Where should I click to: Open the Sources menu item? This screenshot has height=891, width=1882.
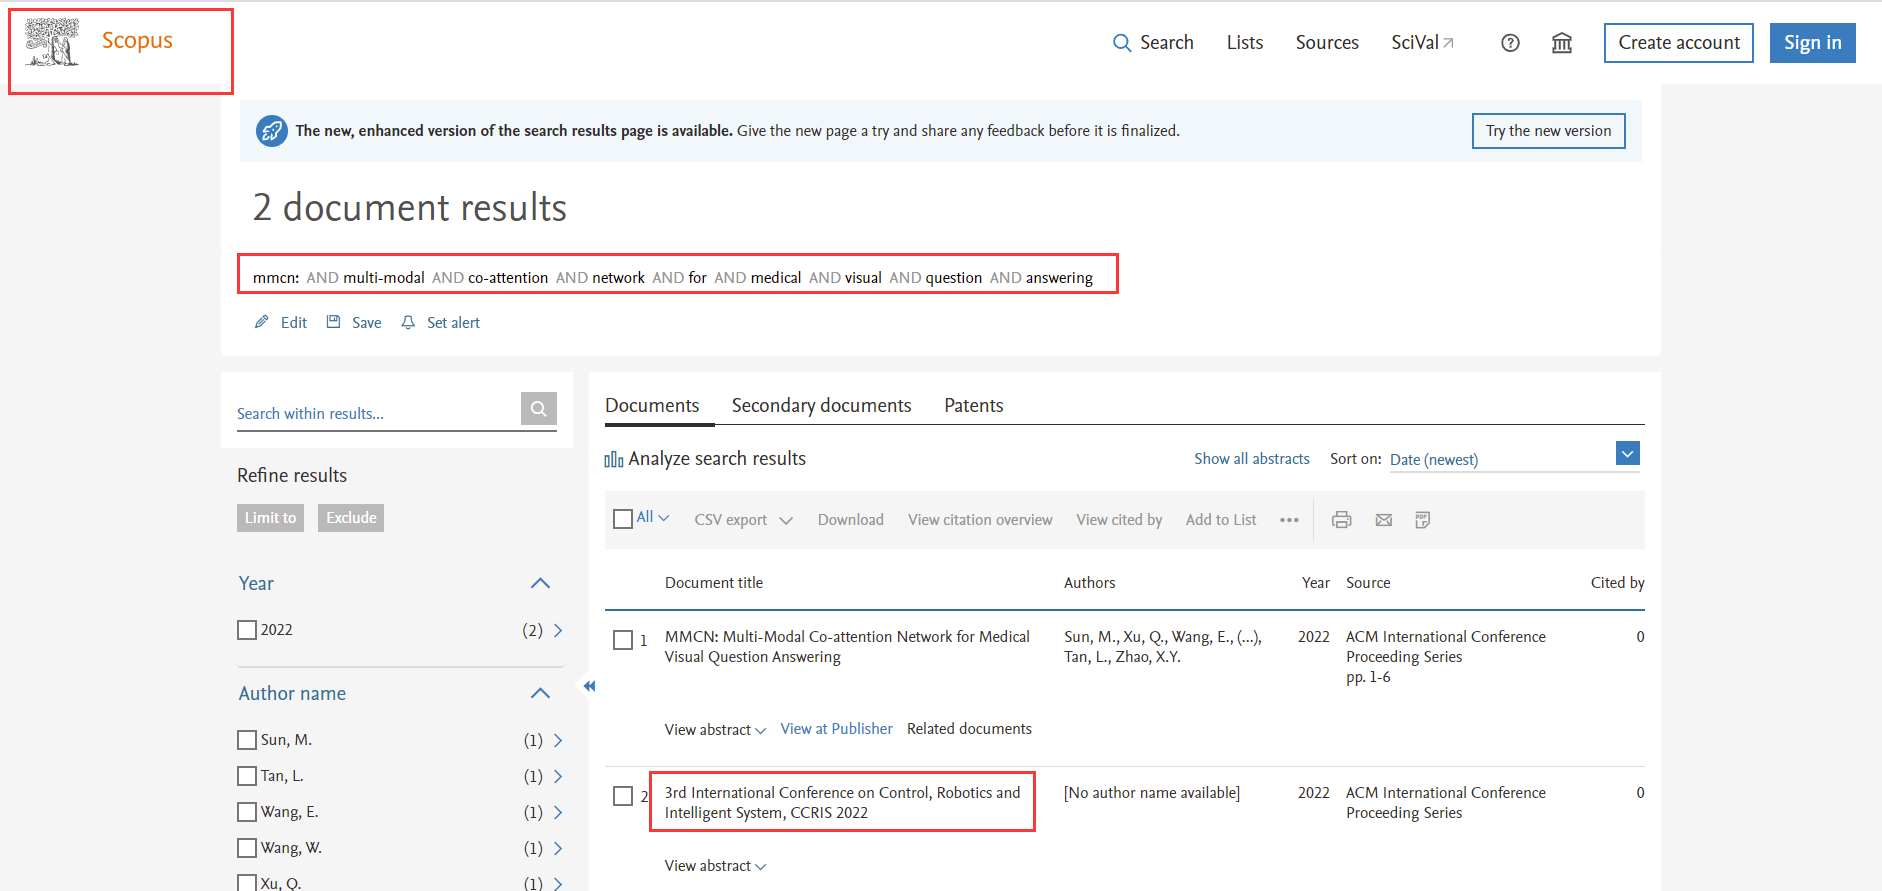coord(1327,43)
